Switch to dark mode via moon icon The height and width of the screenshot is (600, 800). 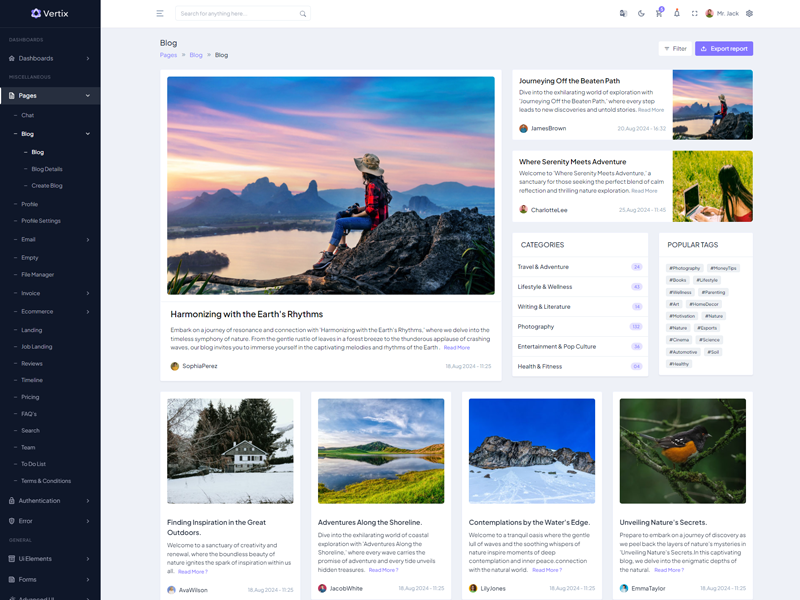click(641, 13)
